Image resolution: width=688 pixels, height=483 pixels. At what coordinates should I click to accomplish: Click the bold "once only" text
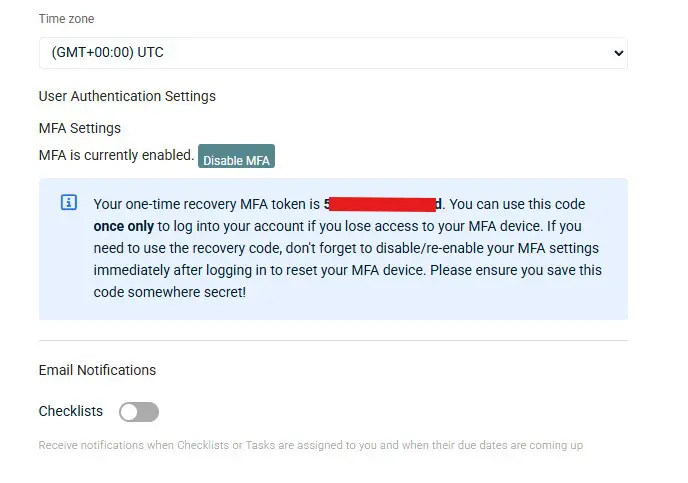tap(123, 226)
